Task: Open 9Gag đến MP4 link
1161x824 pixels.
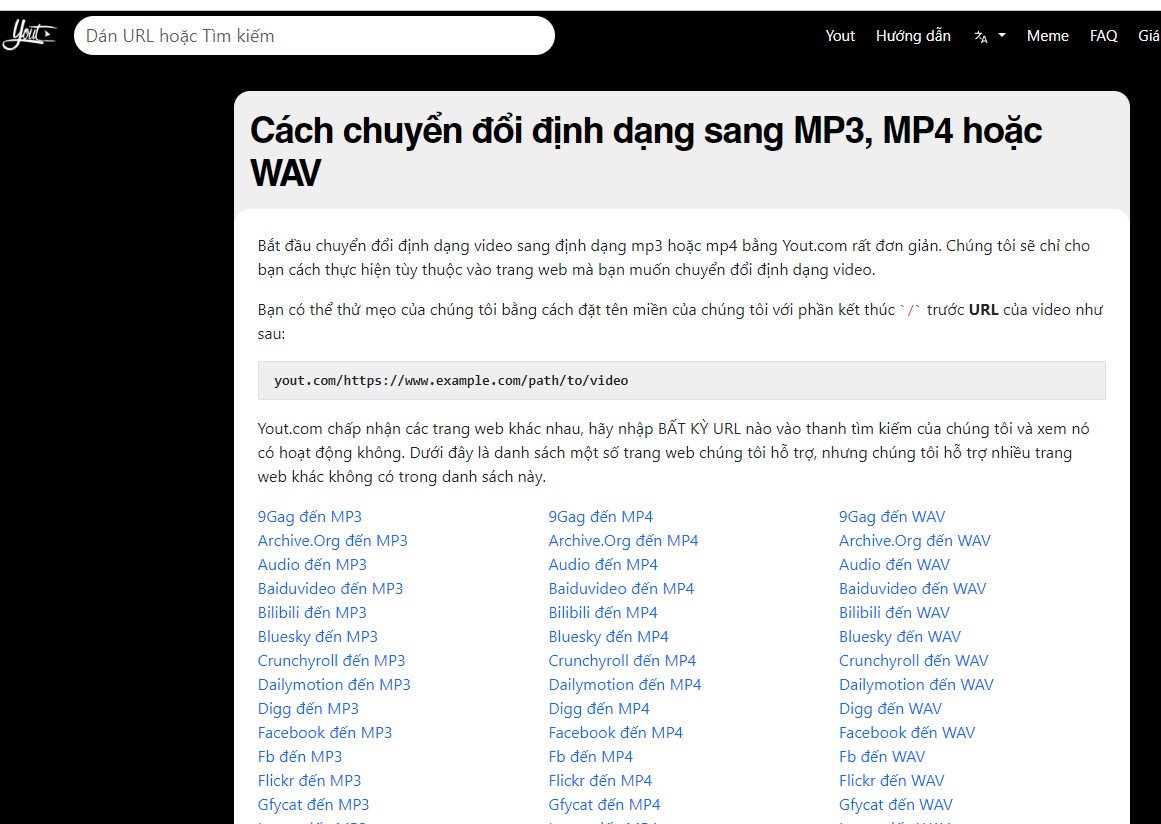Action: (x=600, y=517)
